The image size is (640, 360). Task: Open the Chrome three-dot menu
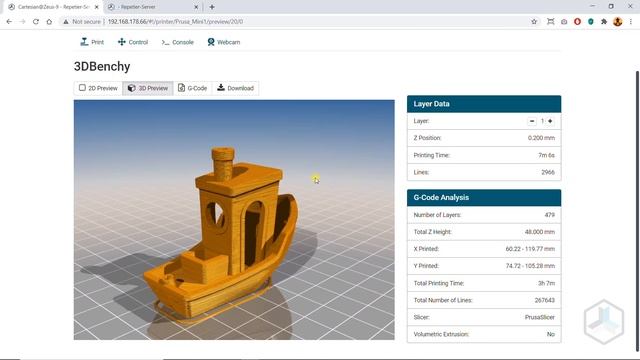(x=631, y=22)
